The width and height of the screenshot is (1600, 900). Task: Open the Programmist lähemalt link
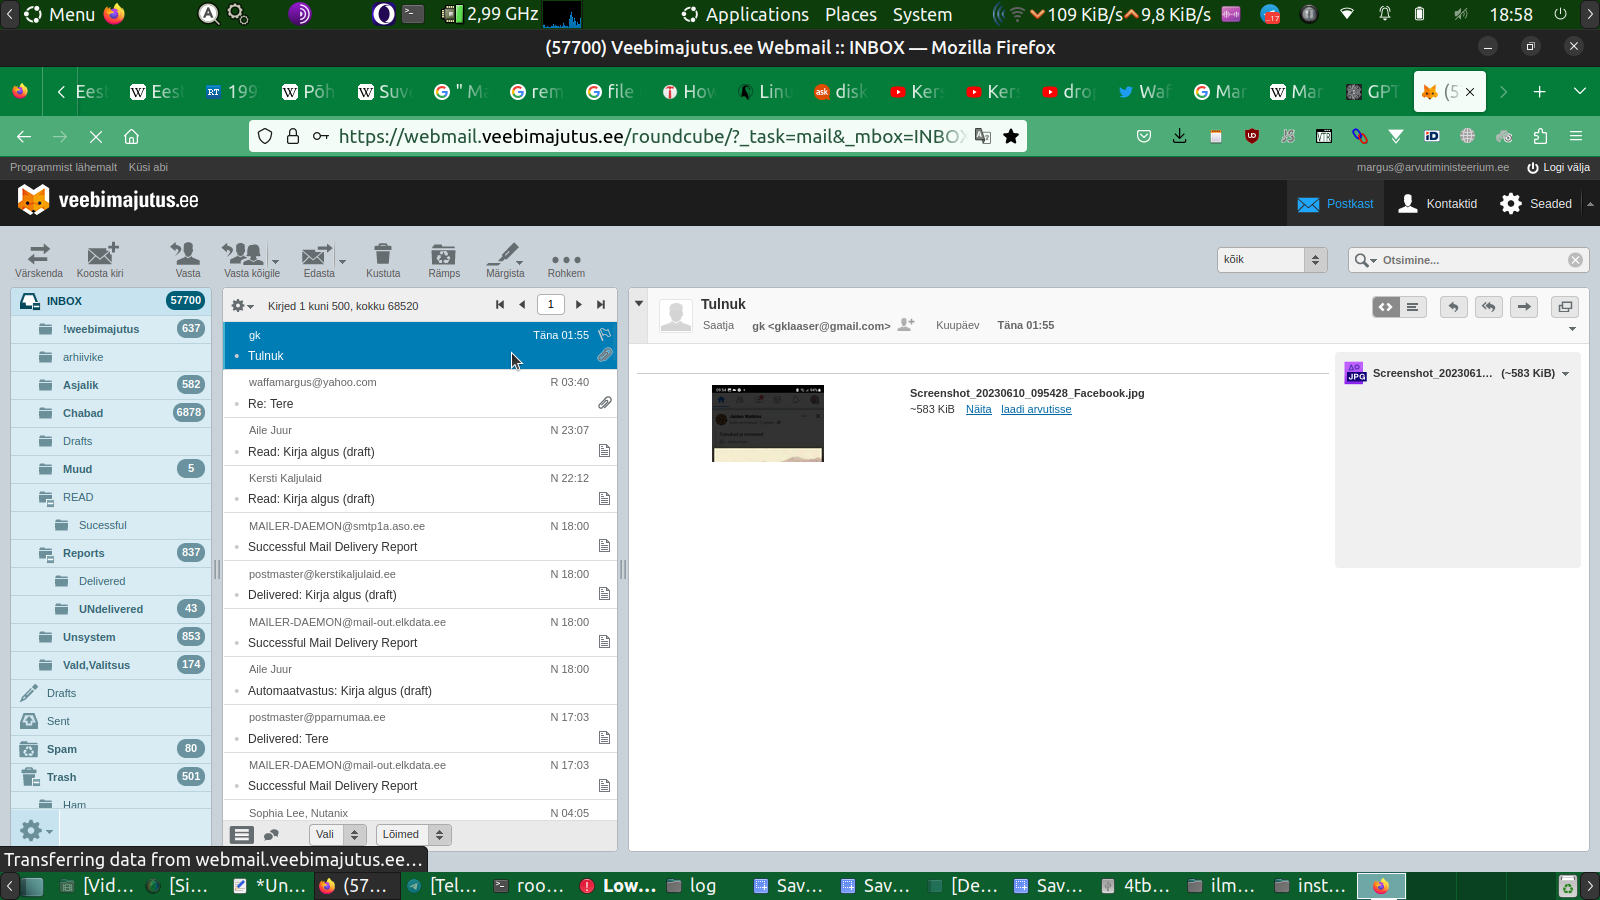tap(63, 167)
